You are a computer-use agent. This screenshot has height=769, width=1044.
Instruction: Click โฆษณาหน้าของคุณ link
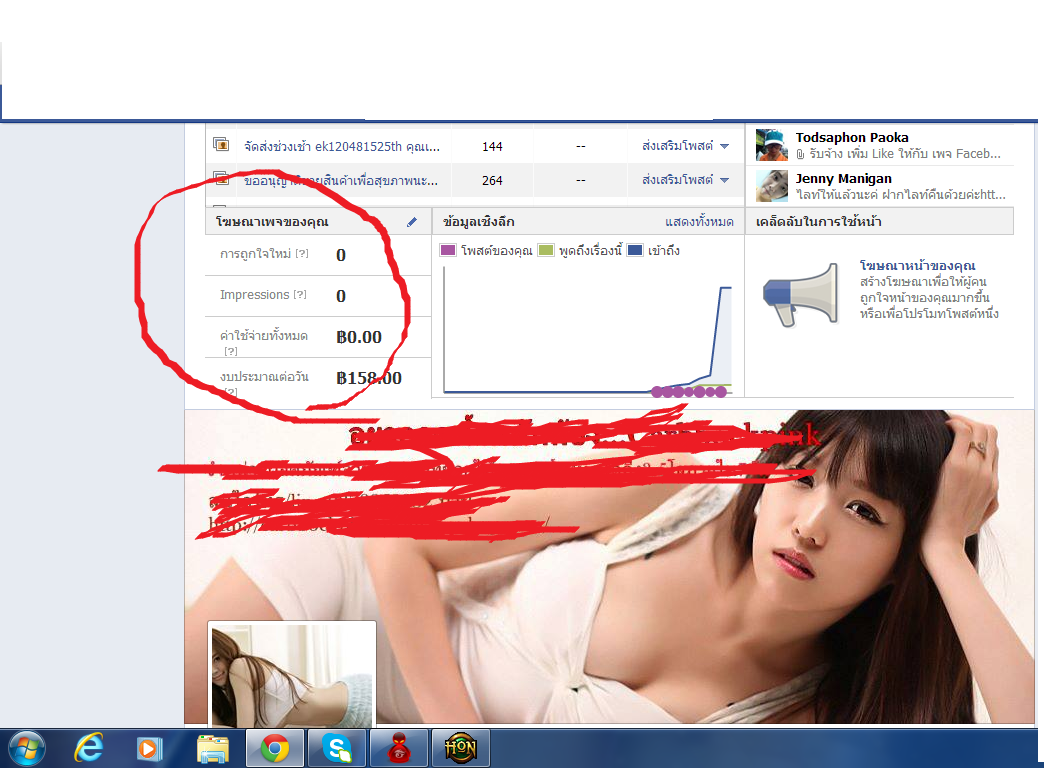pyautogui.click(x=917, y=266)
